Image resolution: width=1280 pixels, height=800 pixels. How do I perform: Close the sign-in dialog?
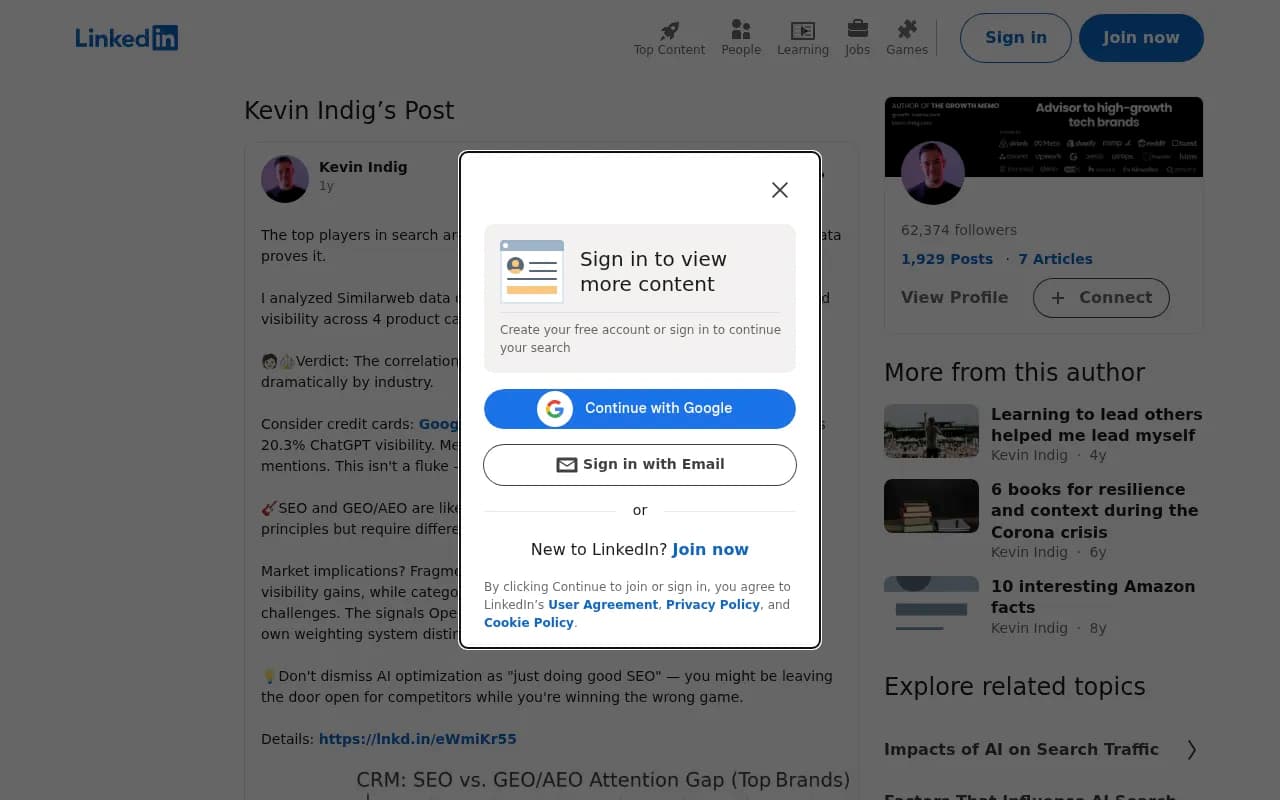pyautogui.click(x=780, y=190)
